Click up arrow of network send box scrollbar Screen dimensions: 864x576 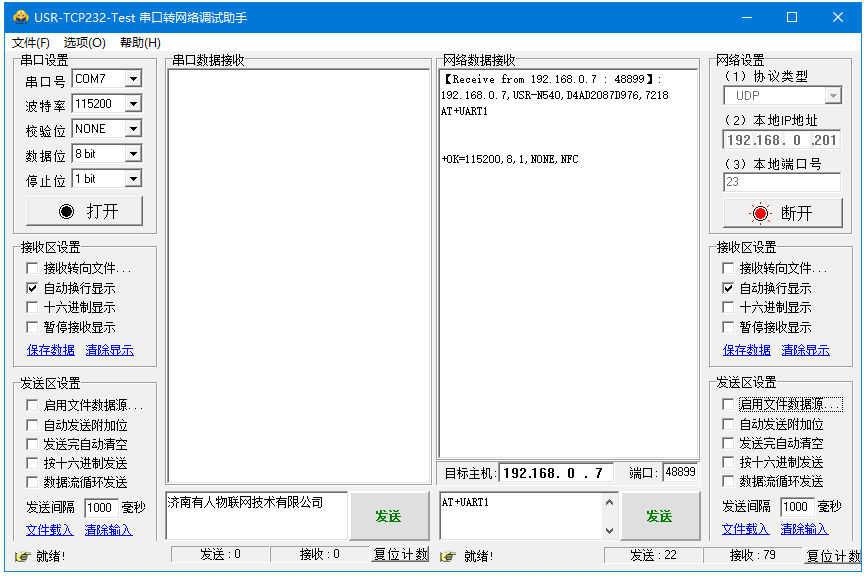609,502
